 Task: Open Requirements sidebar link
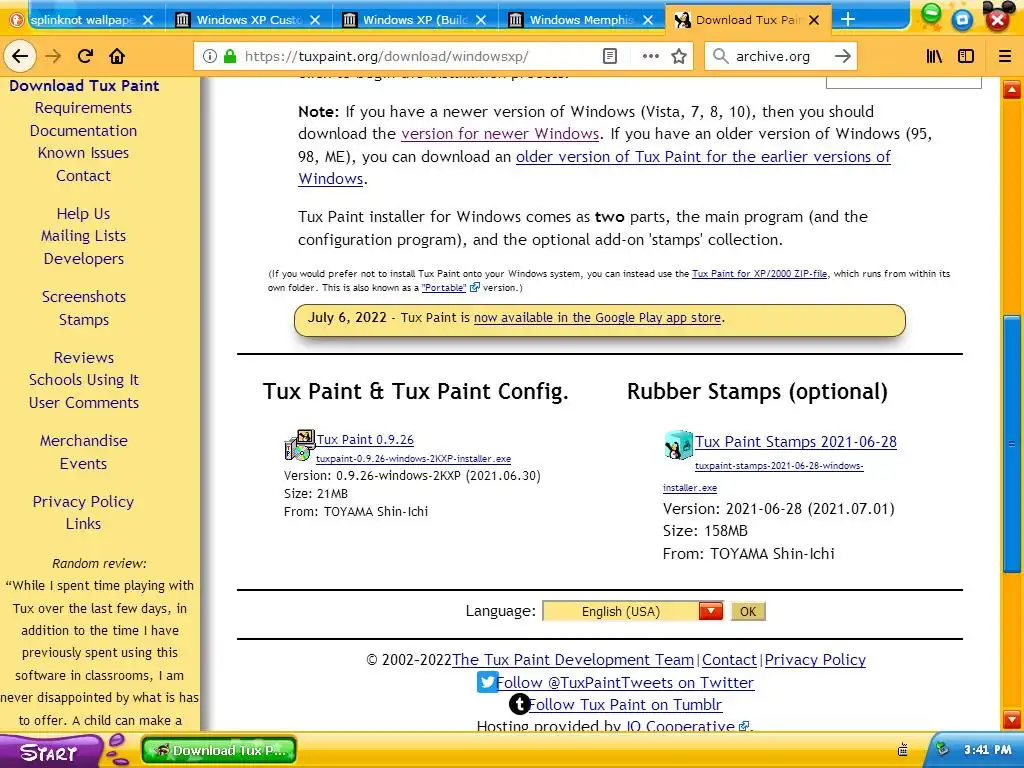point(84,108)
